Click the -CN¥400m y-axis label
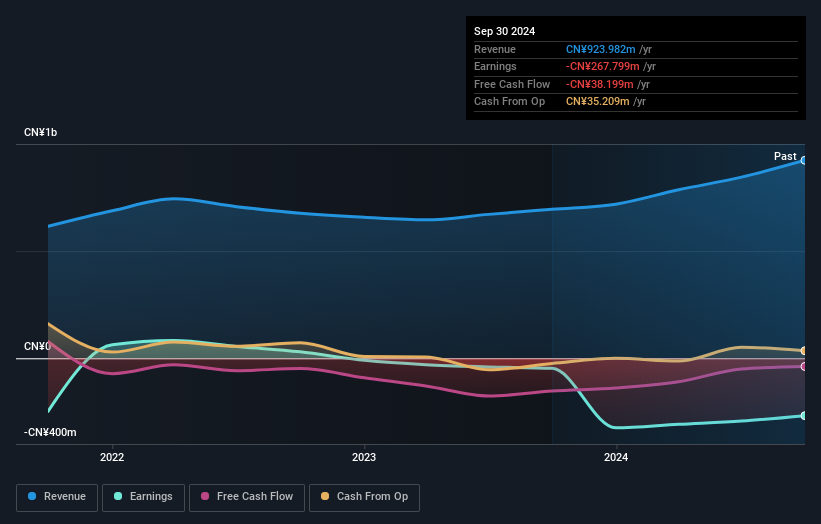This screenshot has width=821, height=524. click(x=50, y=432)
